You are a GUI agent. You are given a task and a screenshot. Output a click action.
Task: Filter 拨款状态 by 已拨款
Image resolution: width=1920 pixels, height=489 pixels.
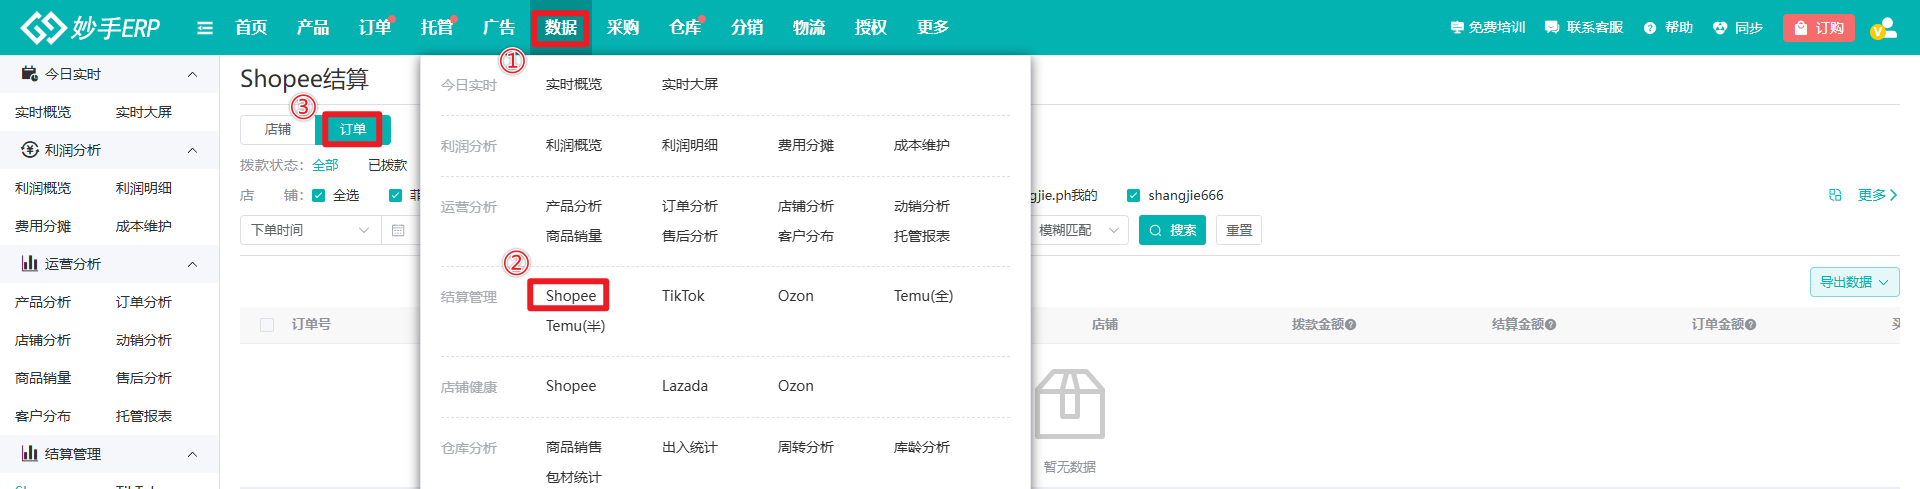click(x=387, y=165)
